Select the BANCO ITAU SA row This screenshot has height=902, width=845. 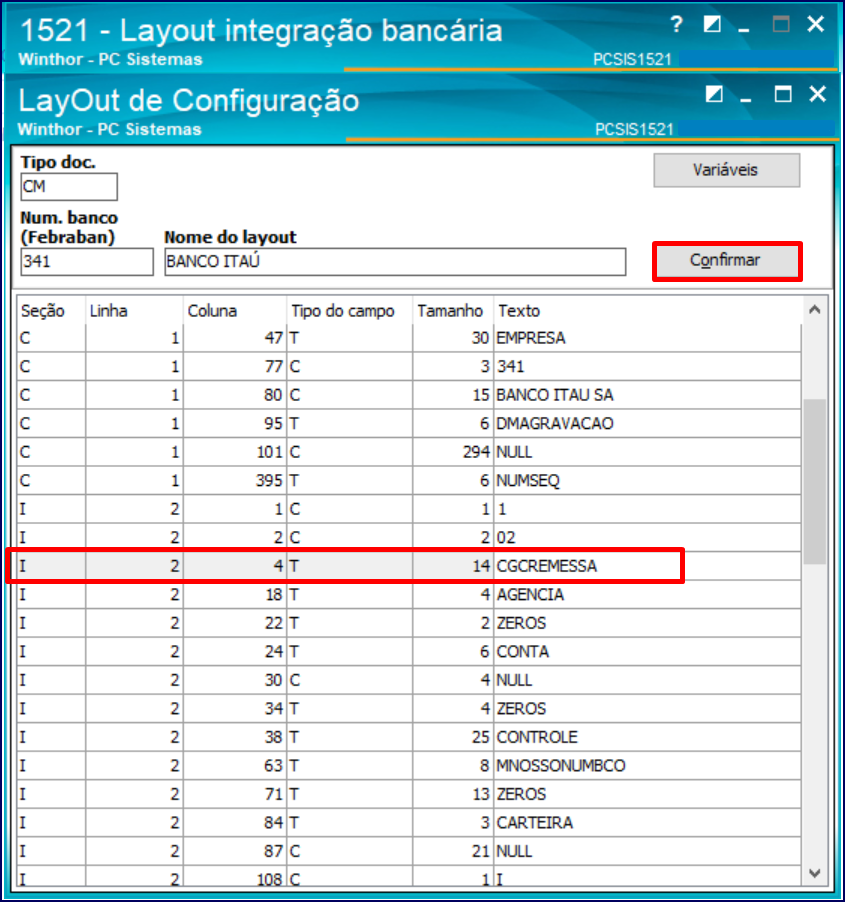pos(409,395)
